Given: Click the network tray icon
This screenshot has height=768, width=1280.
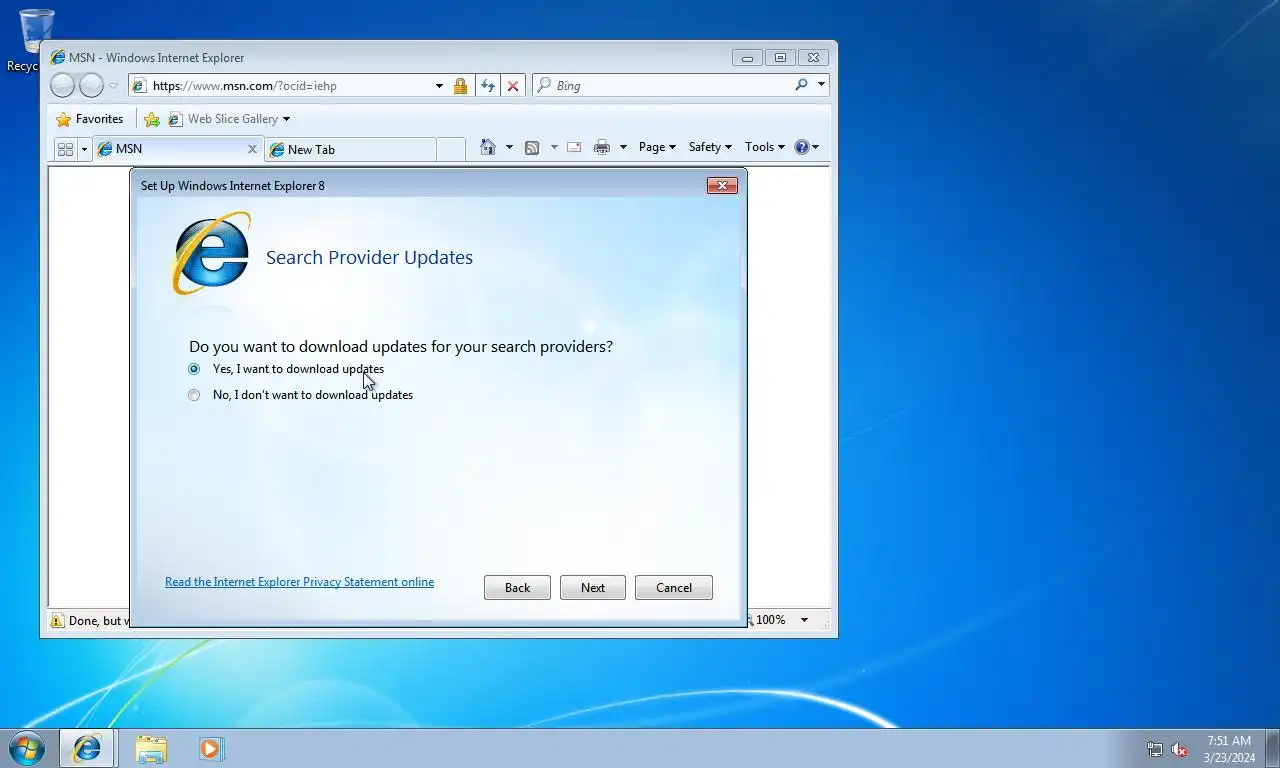Looking at the screenshot, I should click(1155, 749).
